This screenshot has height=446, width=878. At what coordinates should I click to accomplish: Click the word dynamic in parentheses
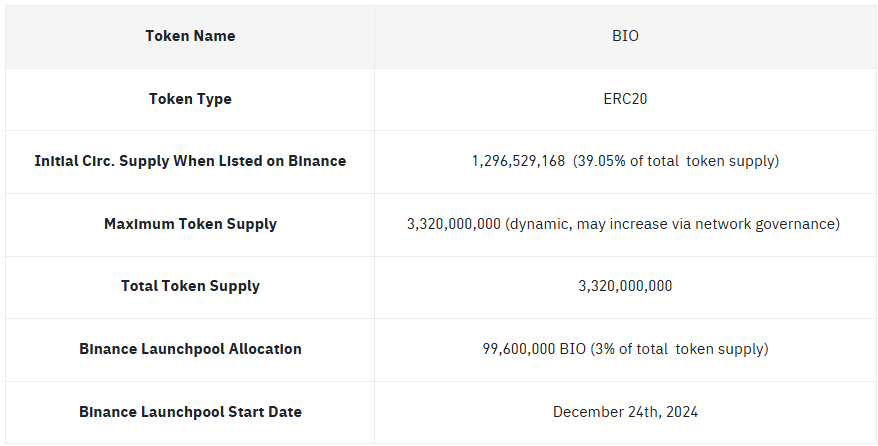tap(541, 224)
